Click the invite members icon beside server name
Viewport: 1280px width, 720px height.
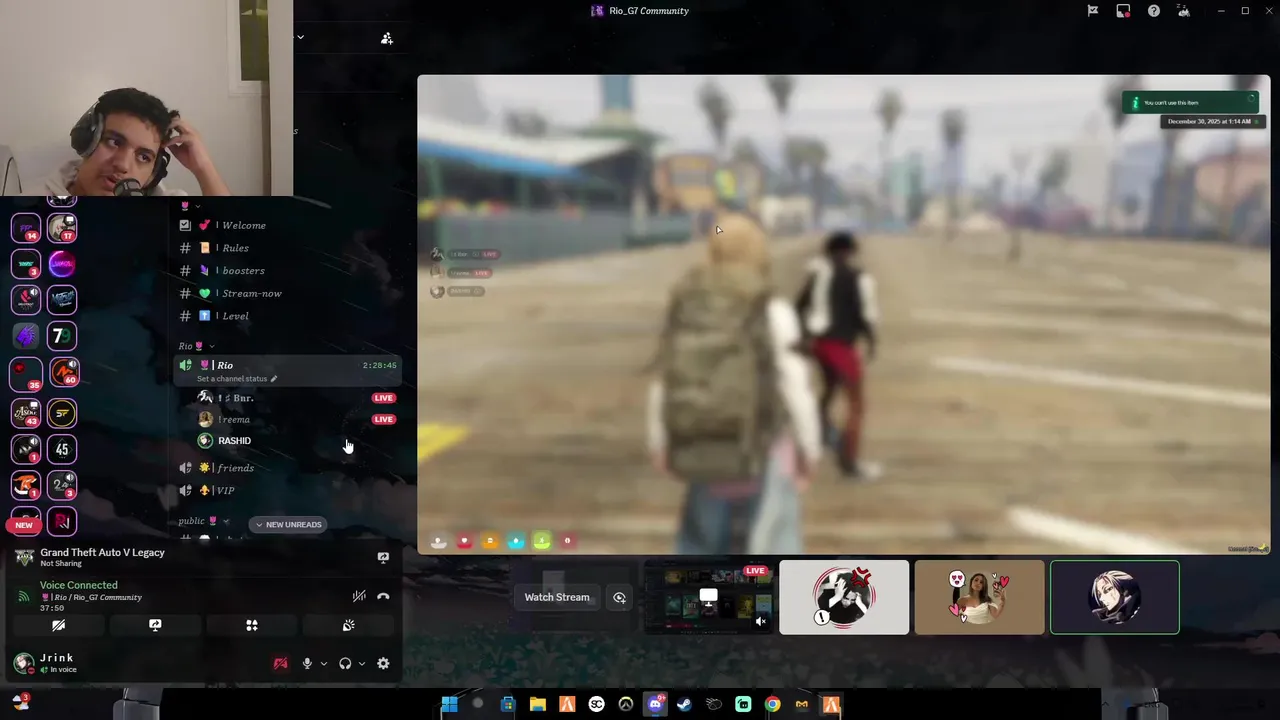coord(387,38)
